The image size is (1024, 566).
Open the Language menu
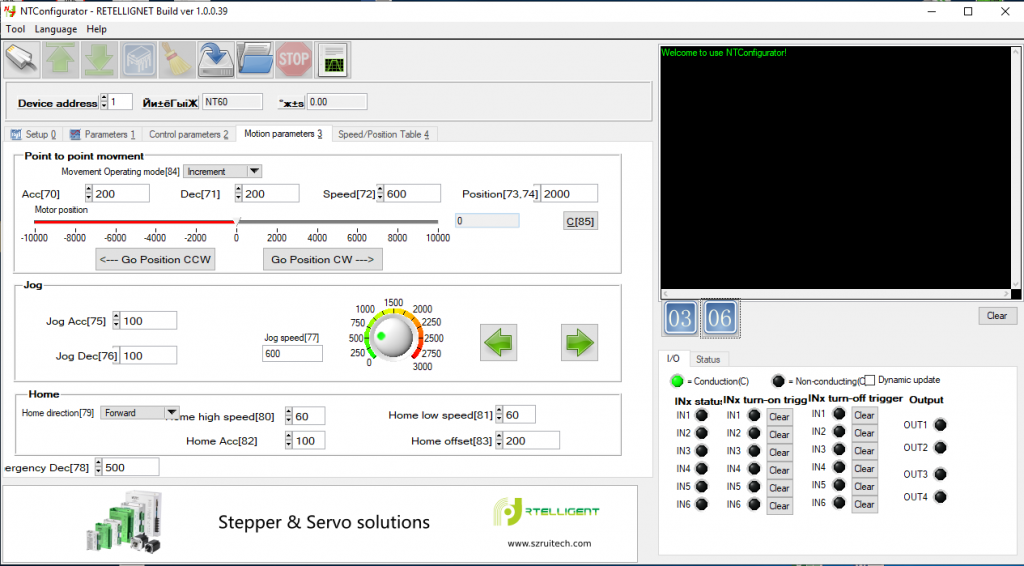(x=55, y=29)
